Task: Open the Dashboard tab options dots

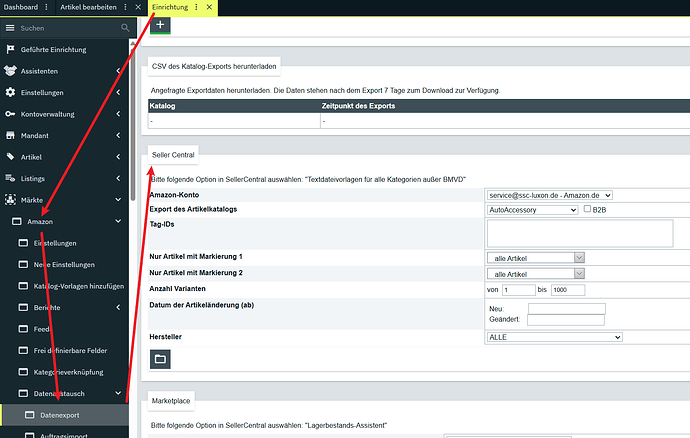Action: [x=47, y=7]
